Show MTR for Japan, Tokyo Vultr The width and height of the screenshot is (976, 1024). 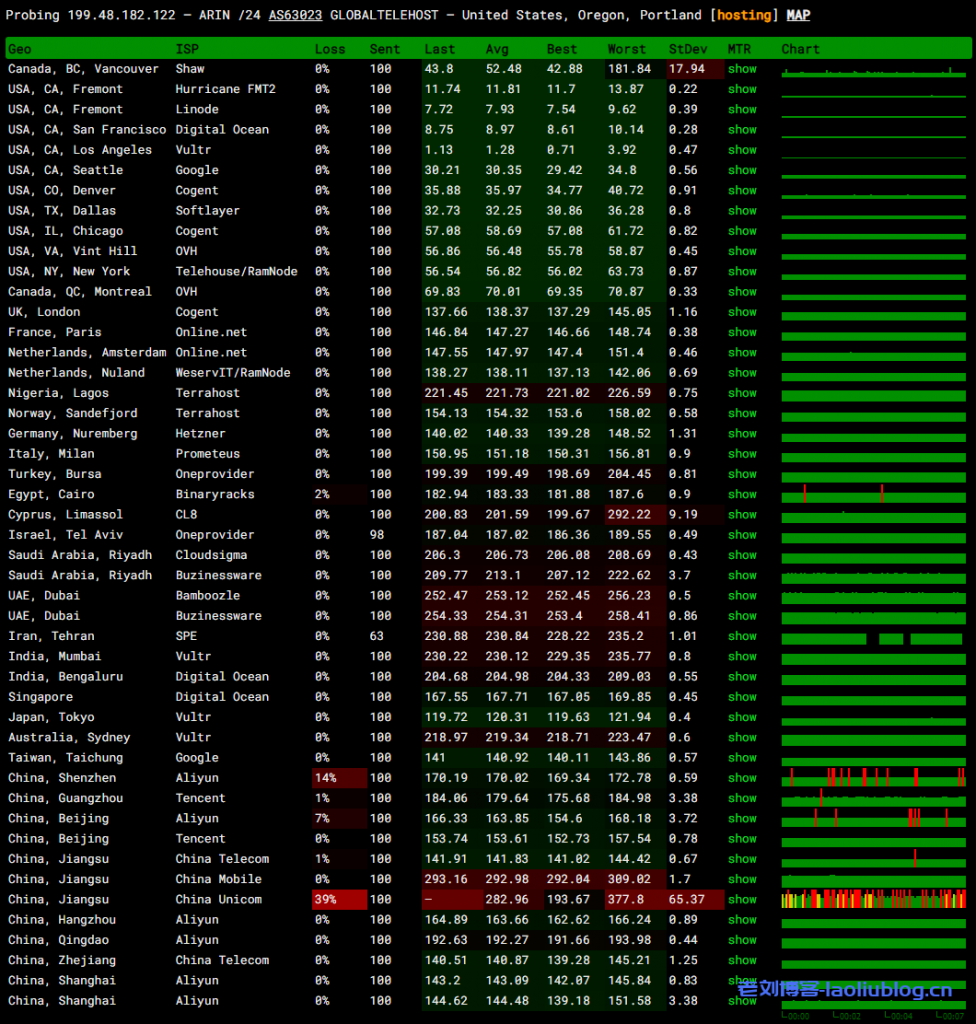coord(742,717)
